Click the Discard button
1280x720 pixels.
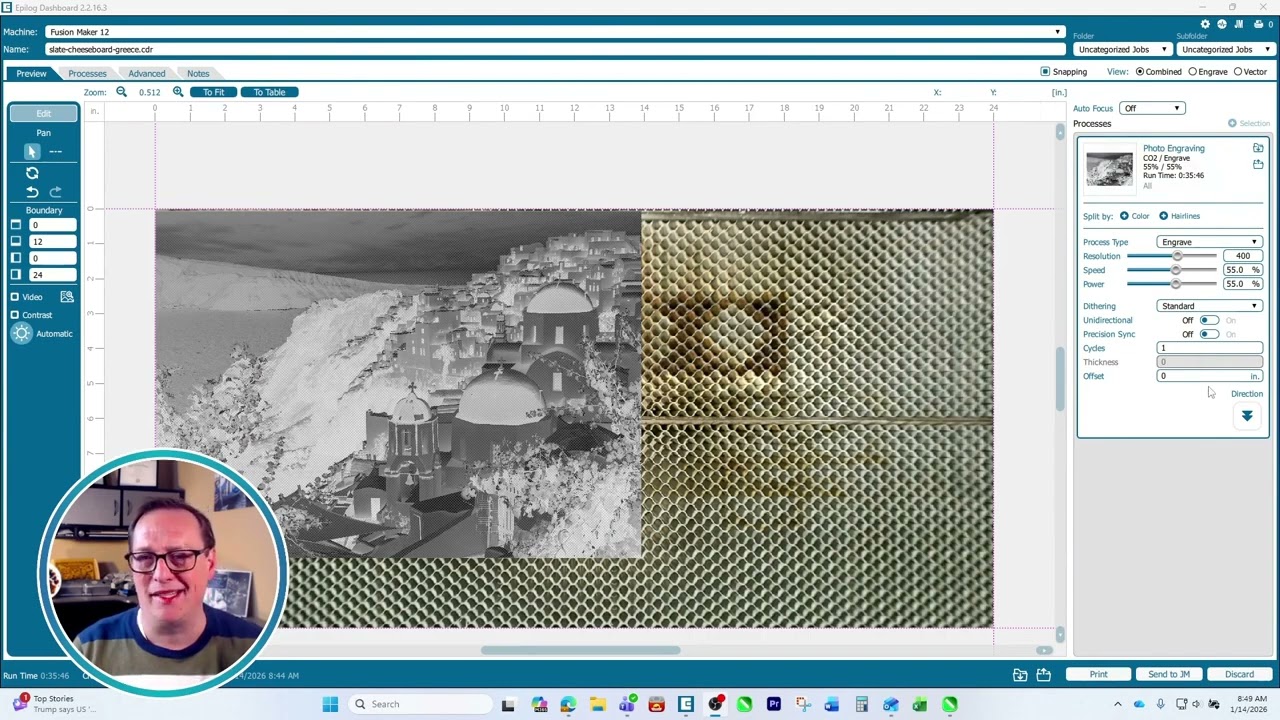pos(1239,675)
